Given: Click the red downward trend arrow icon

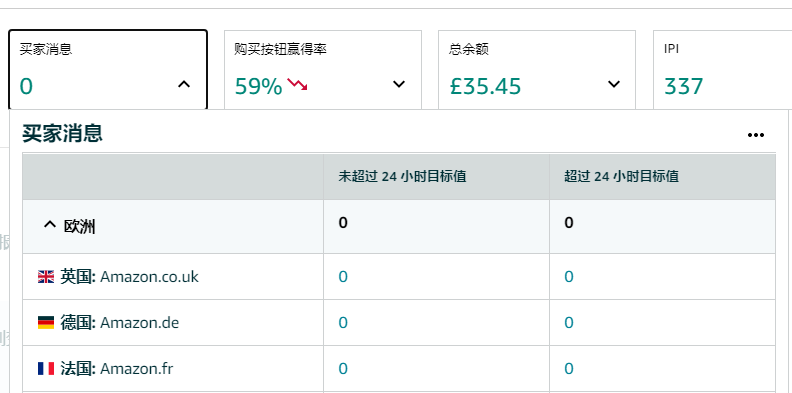Looking at the screenshot, I should tap(298, 84).
